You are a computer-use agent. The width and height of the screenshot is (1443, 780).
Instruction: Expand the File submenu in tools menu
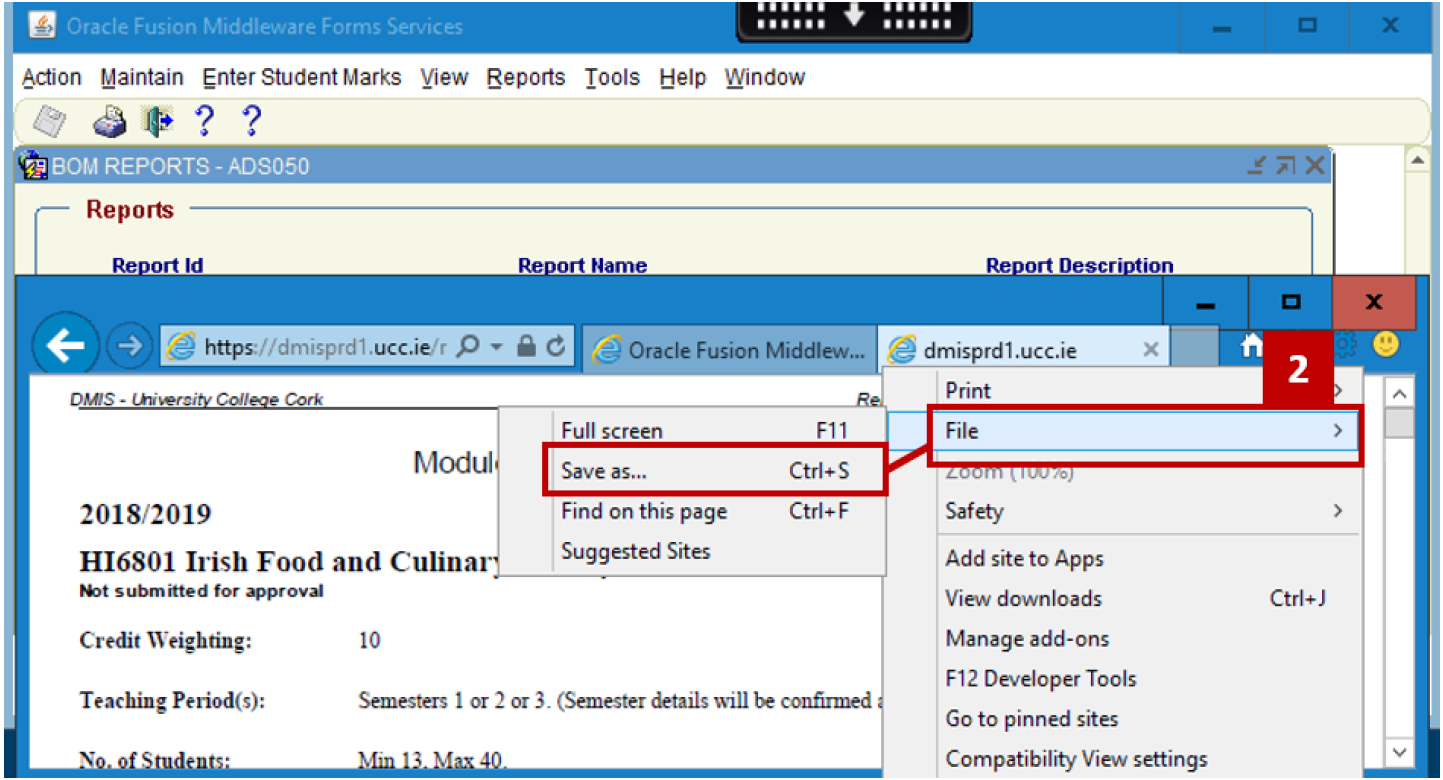[1143, 431]
